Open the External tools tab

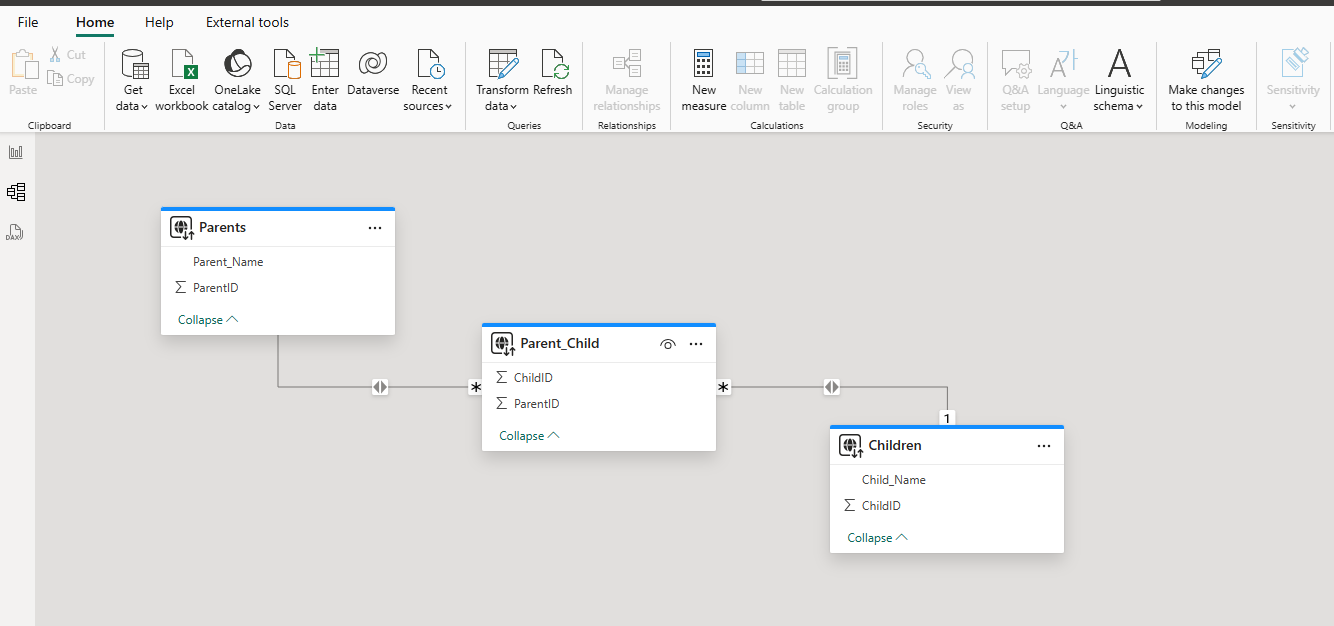(x=247, y=22)
